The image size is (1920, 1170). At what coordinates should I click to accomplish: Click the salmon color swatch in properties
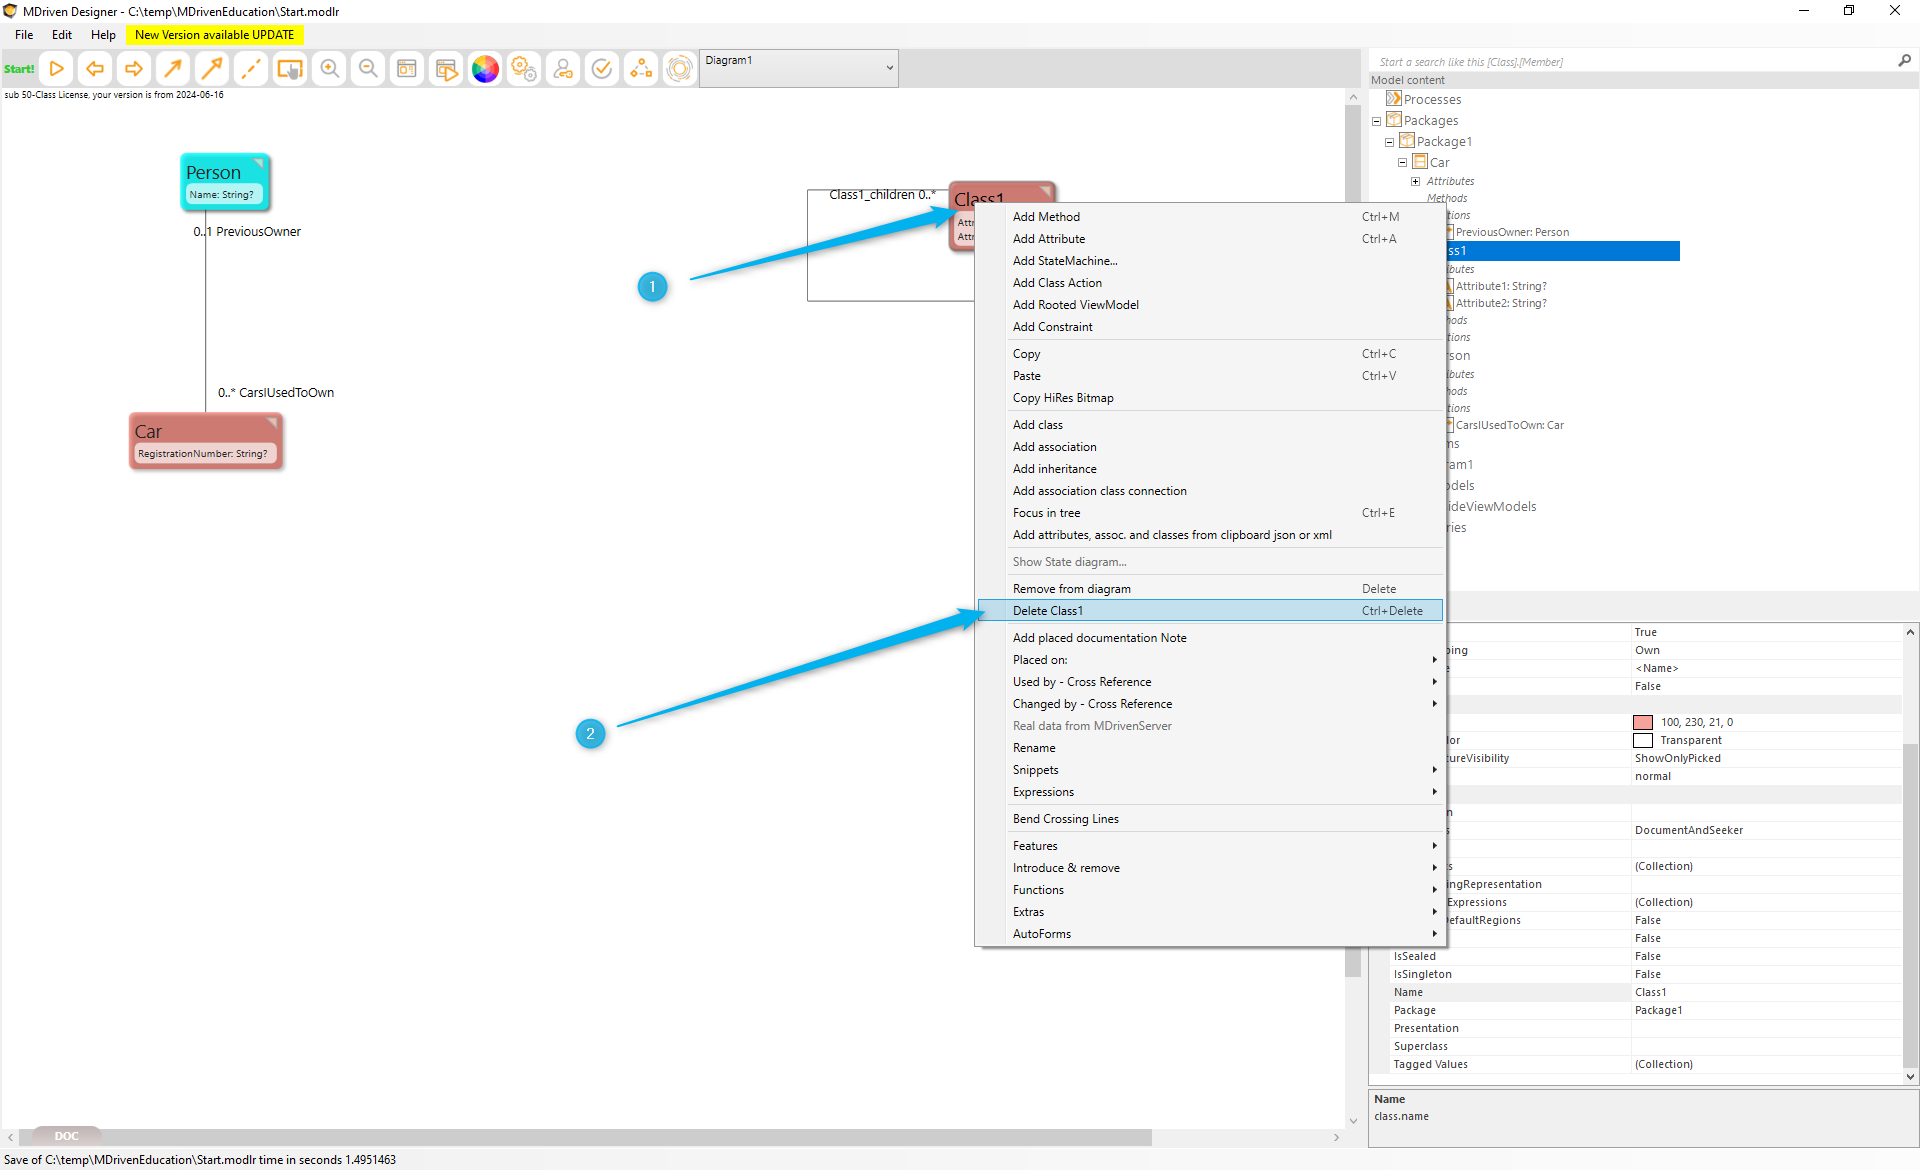click(1642, 722)
